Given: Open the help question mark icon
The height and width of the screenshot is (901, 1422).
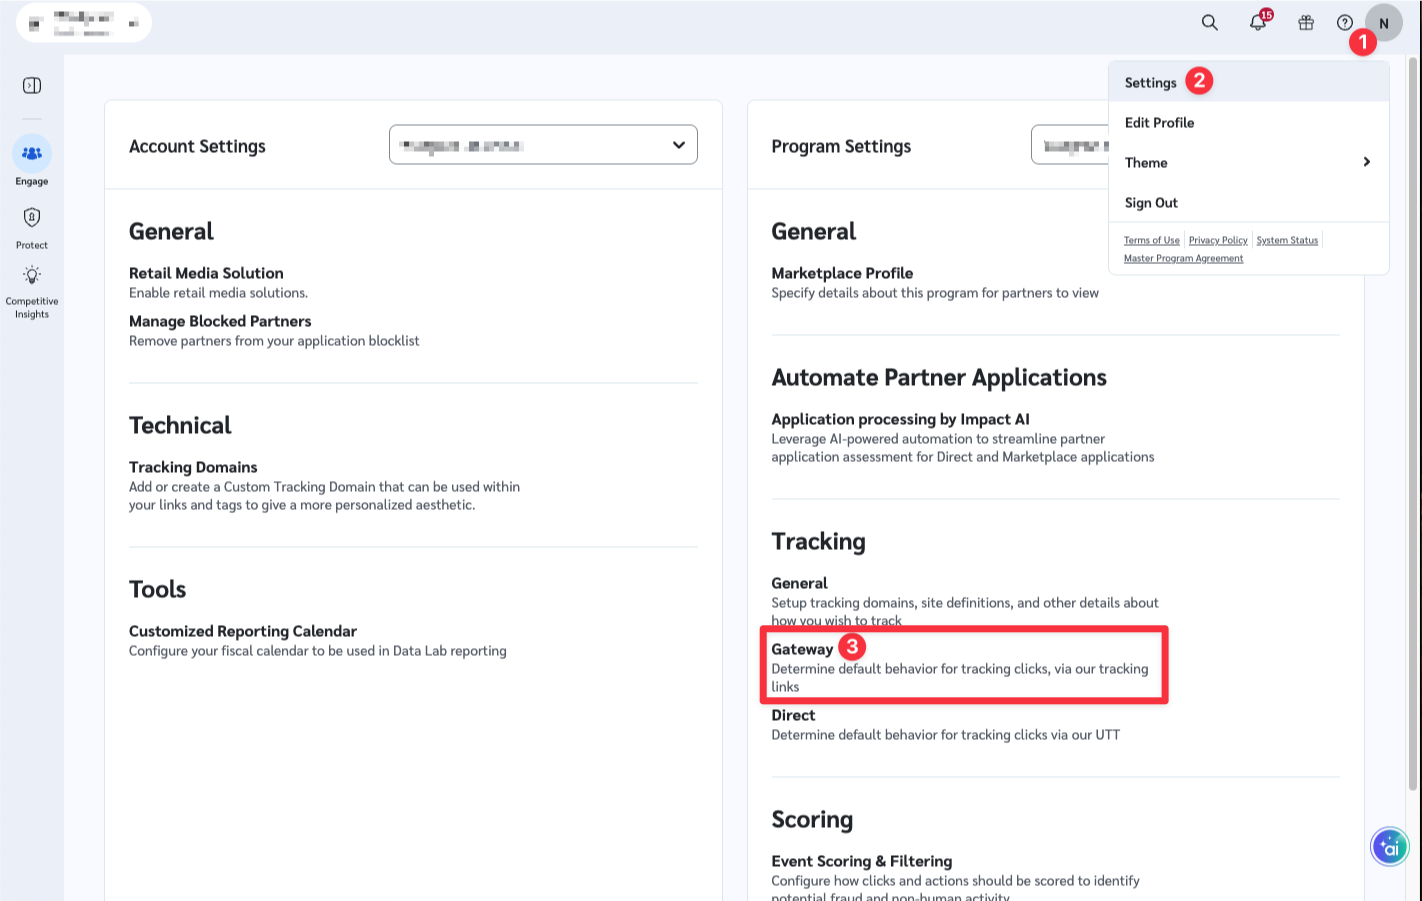Looking at the screenshot, I should (x=1345, y=23).
